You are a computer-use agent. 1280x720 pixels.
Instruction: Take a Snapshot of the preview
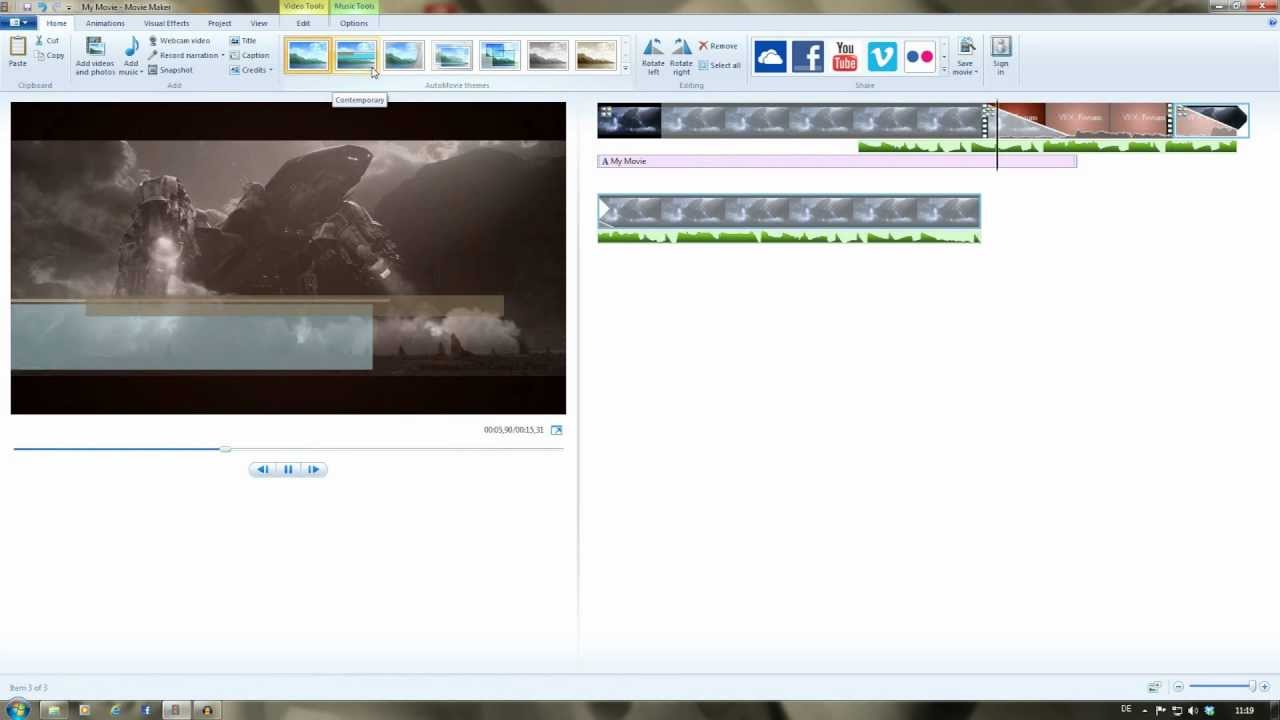tap(170, 70)
